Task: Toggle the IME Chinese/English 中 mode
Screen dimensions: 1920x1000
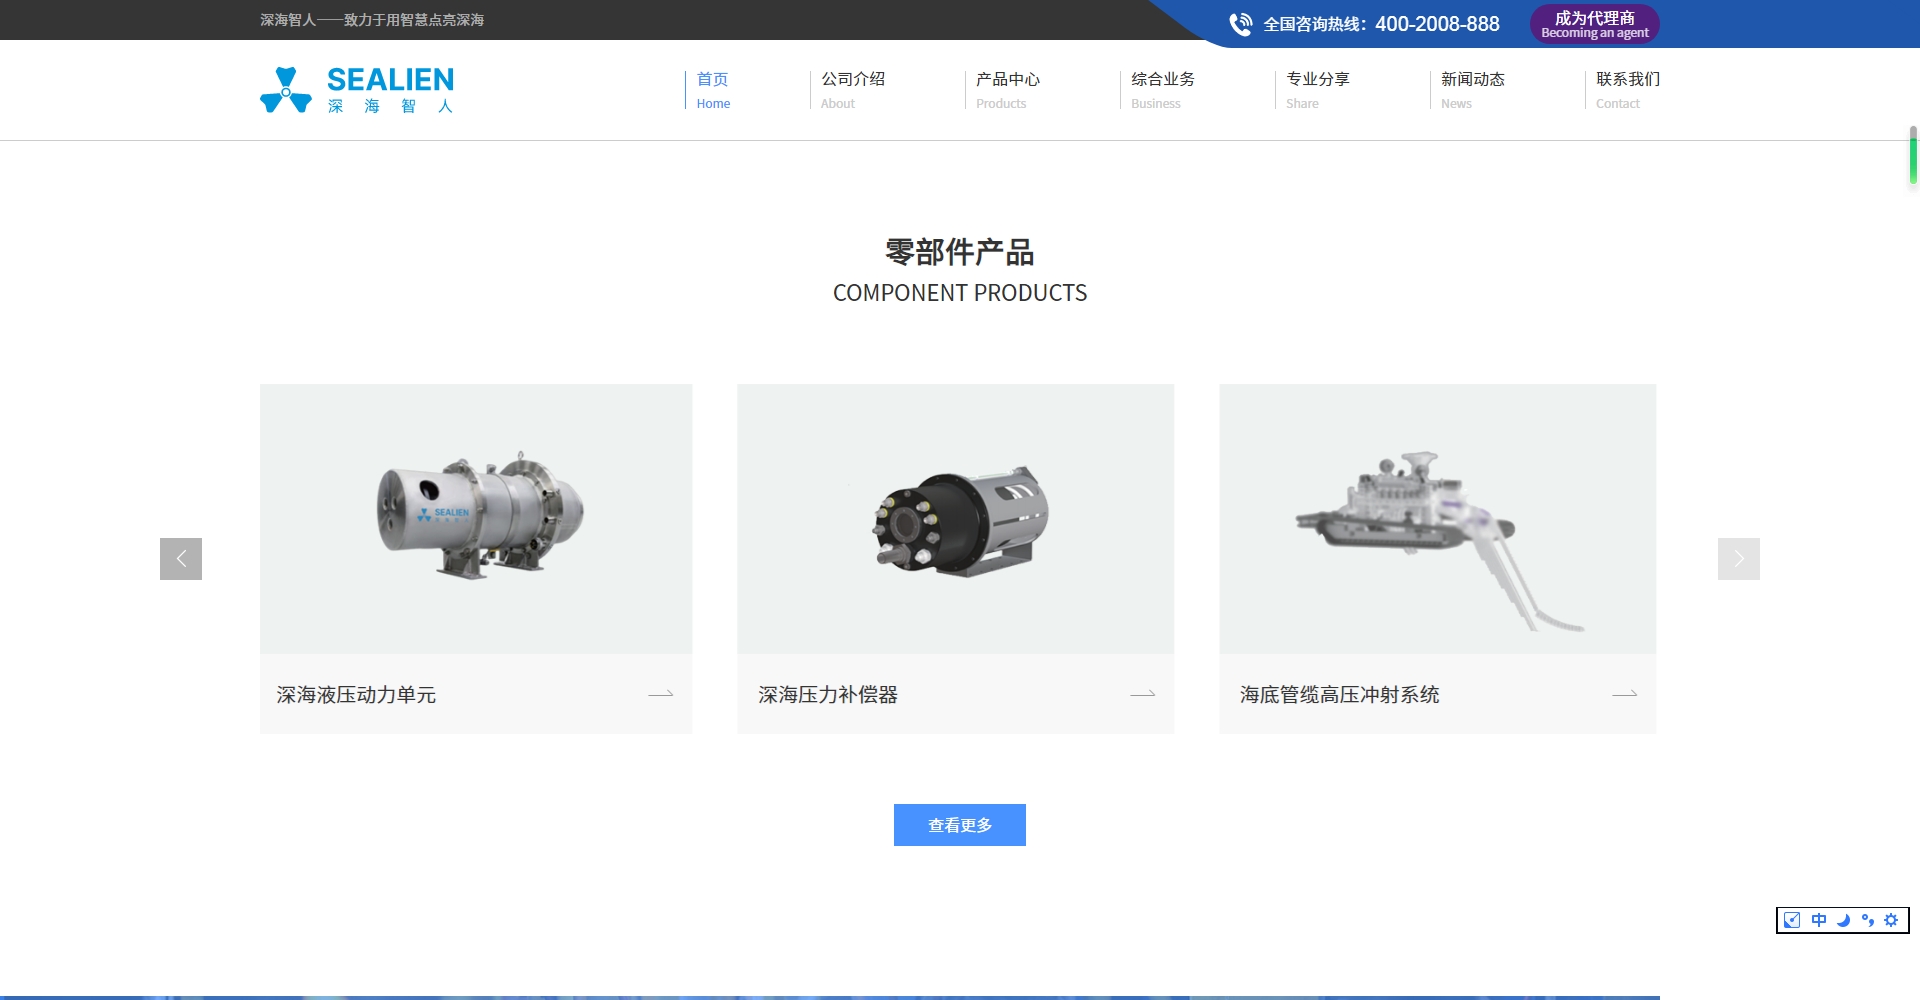Action: 1818,920
